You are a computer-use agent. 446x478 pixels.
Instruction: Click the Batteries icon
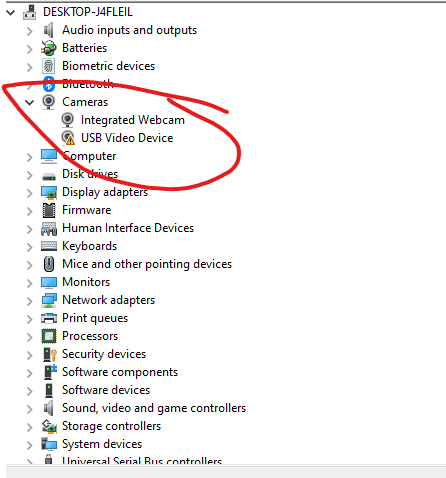coord(49,48)
